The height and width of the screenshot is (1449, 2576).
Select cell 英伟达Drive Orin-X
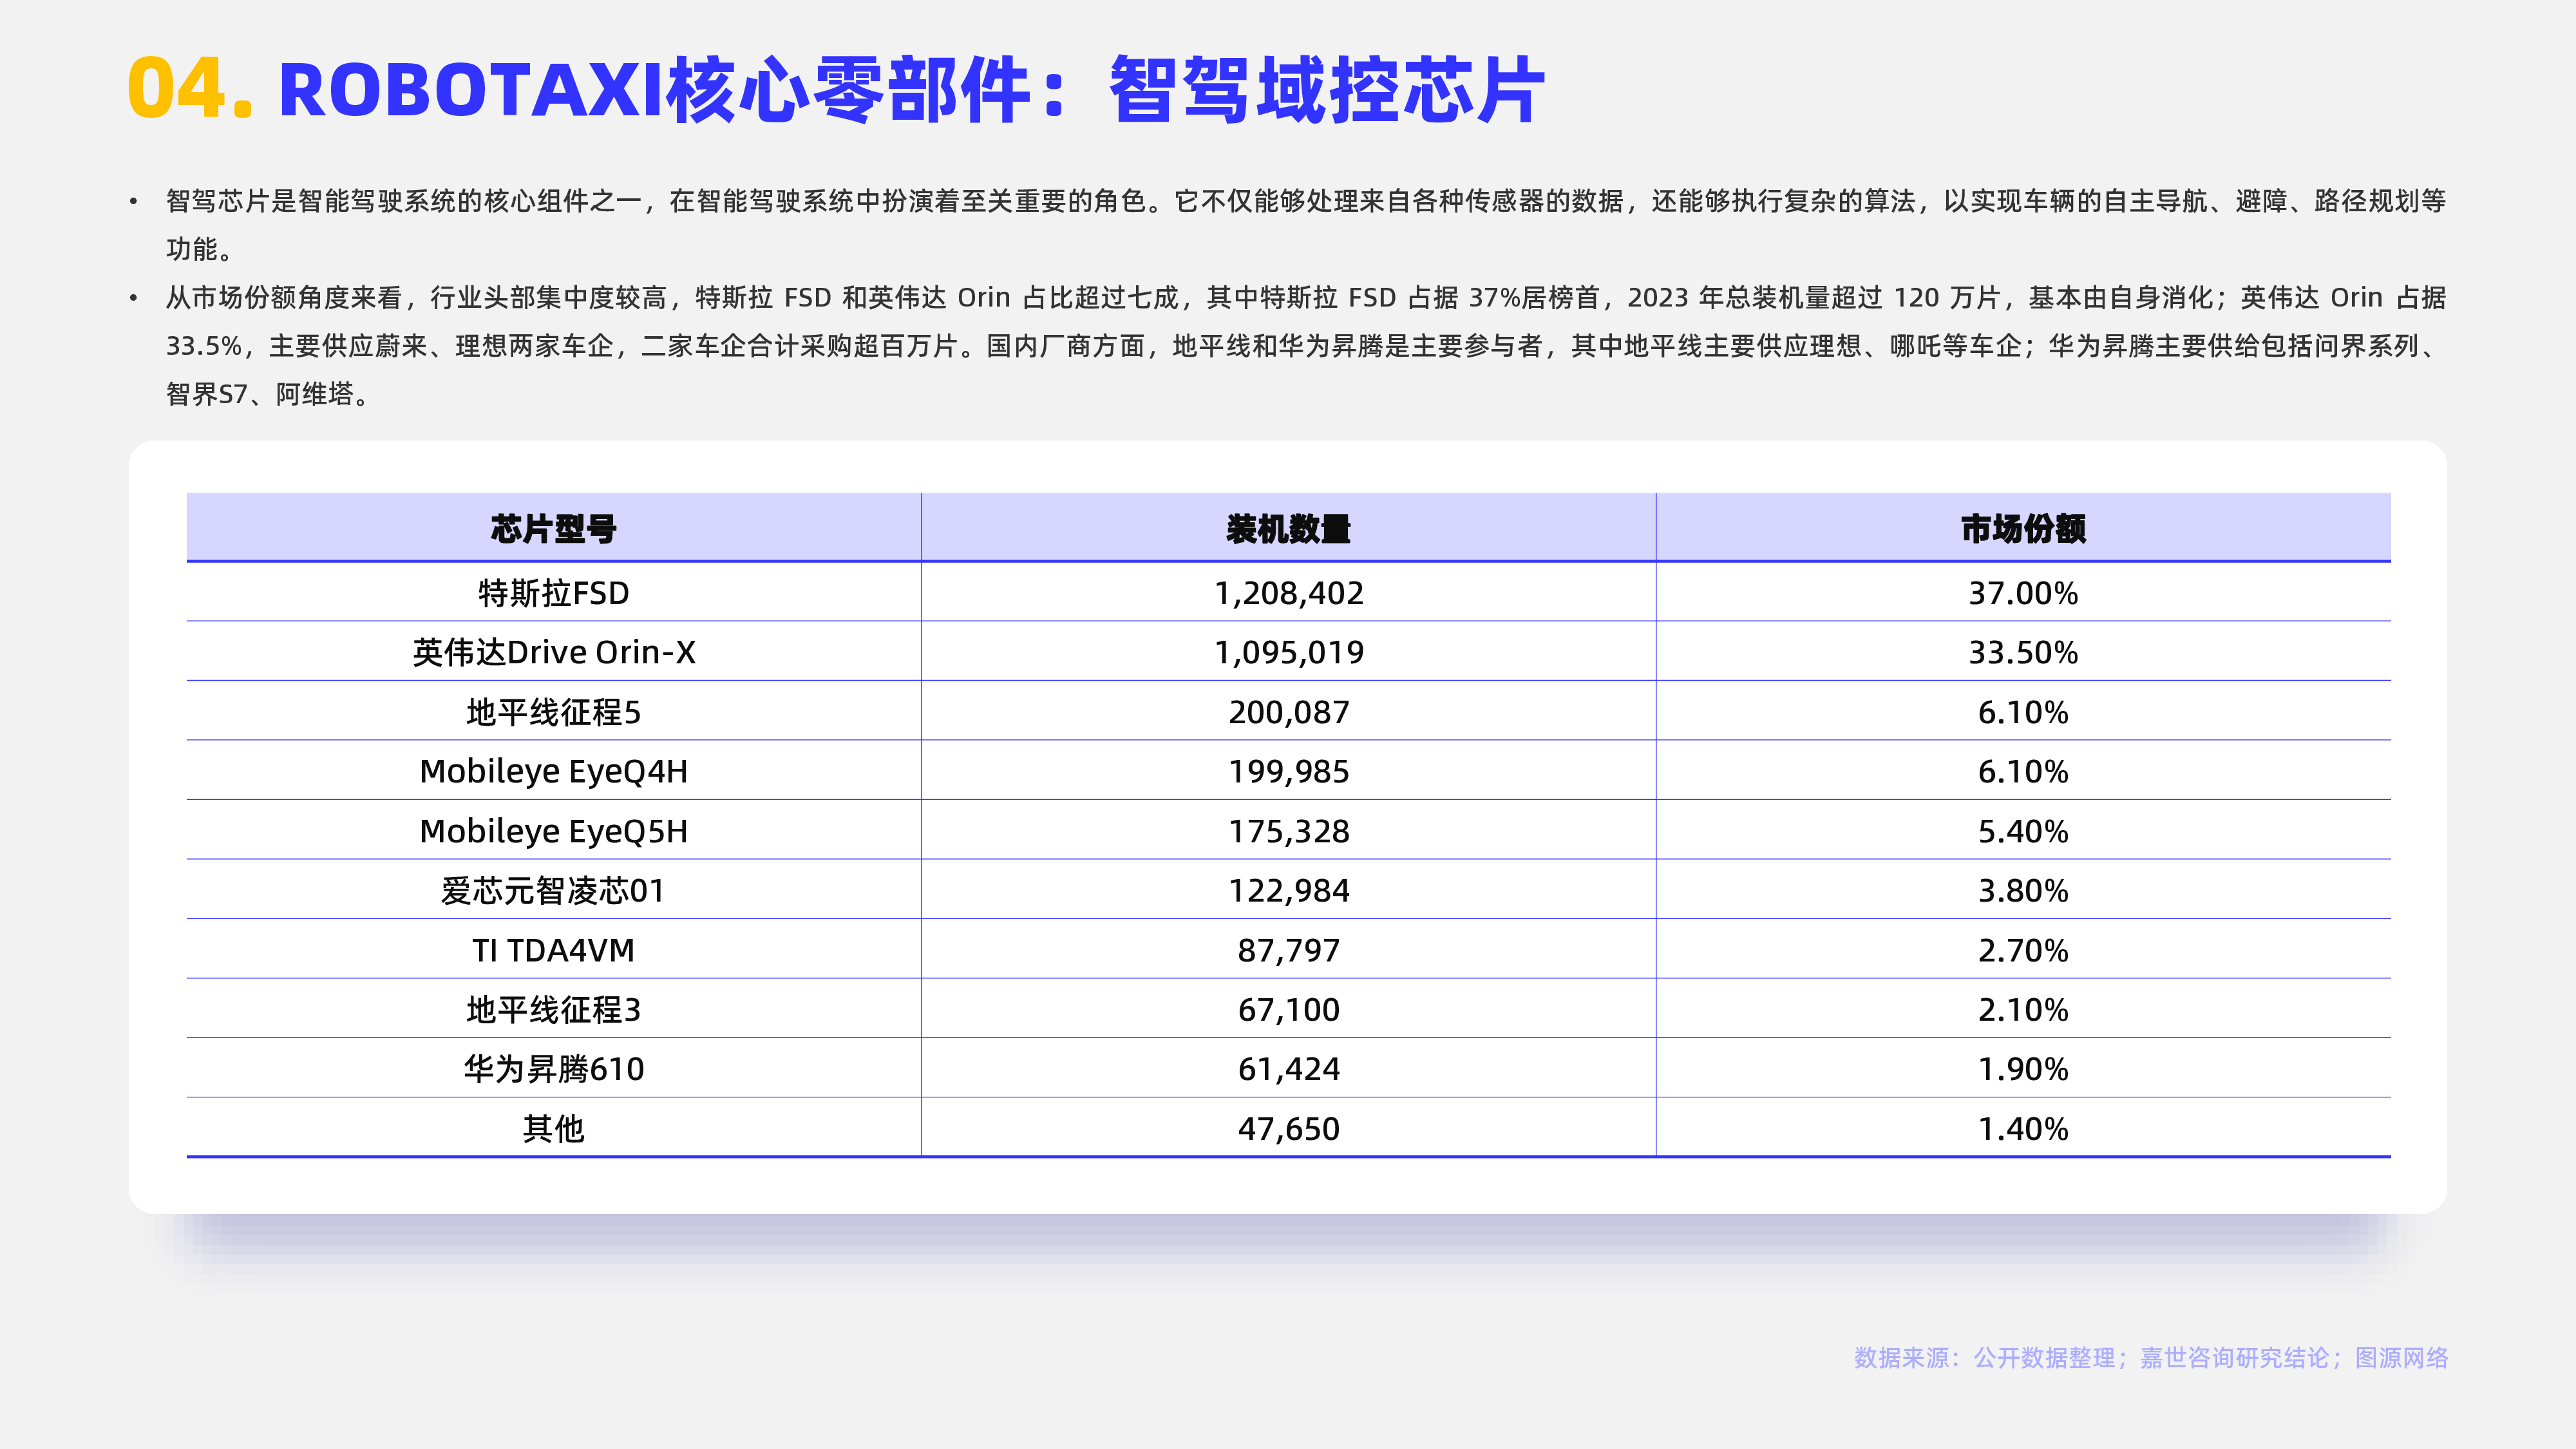coord(553,652)
